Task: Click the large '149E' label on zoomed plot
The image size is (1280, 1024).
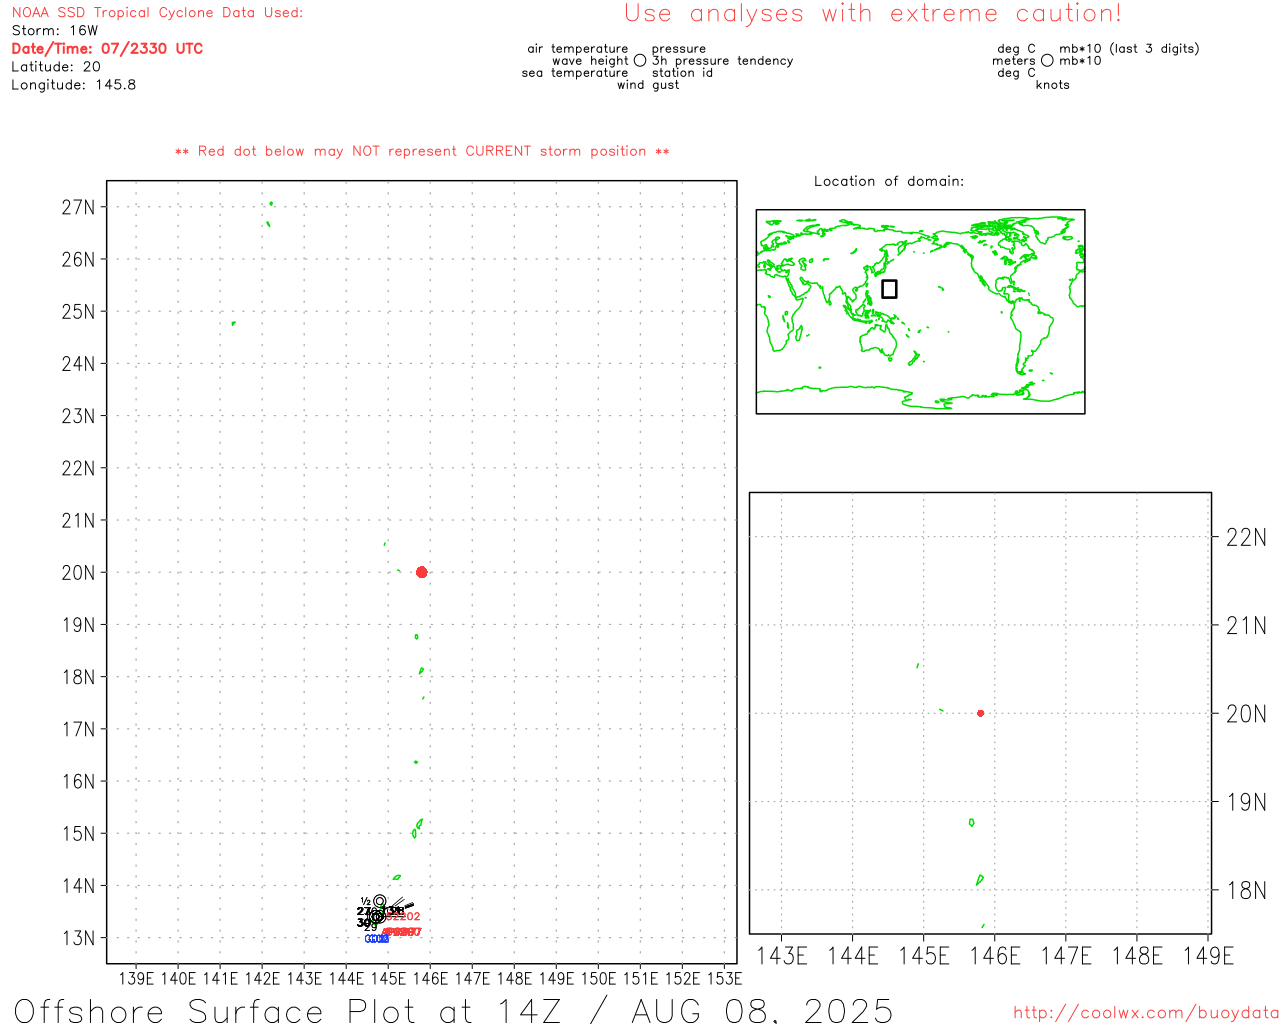Action: click(x=1208, y=956)
